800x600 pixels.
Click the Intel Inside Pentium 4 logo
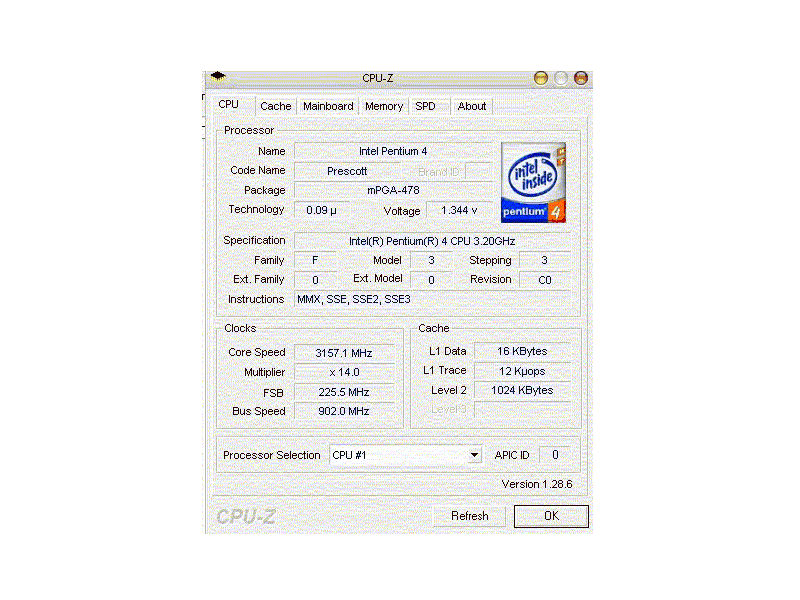[x=533, y=182]
